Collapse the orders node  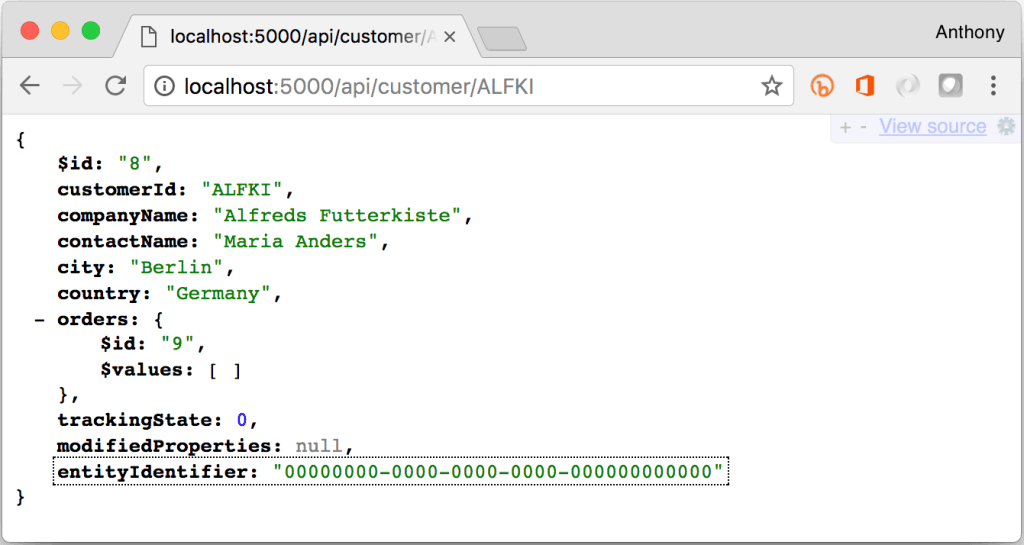(39, 320)
